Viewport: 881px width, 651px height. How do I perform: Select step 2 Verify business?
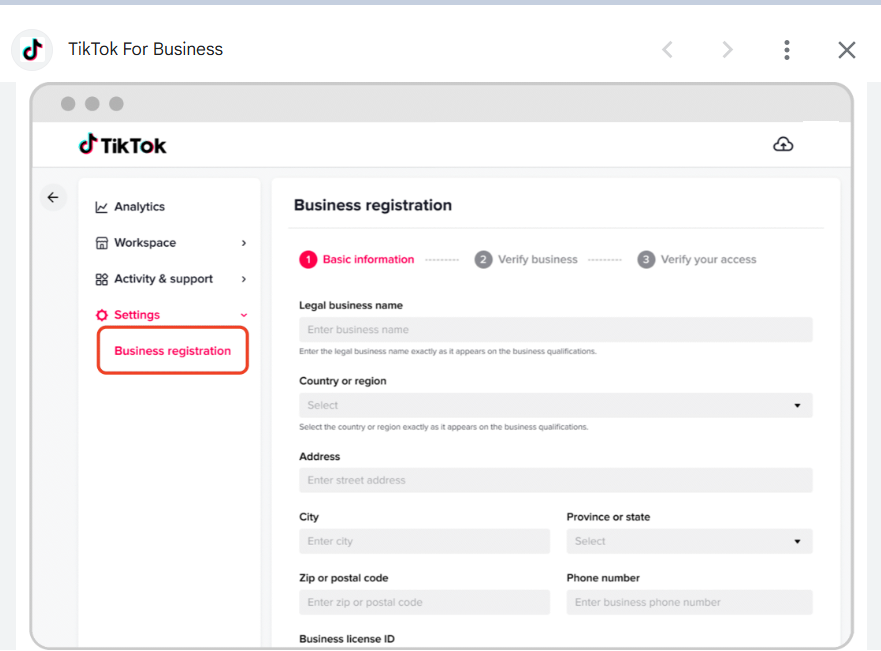coord(526,260)
